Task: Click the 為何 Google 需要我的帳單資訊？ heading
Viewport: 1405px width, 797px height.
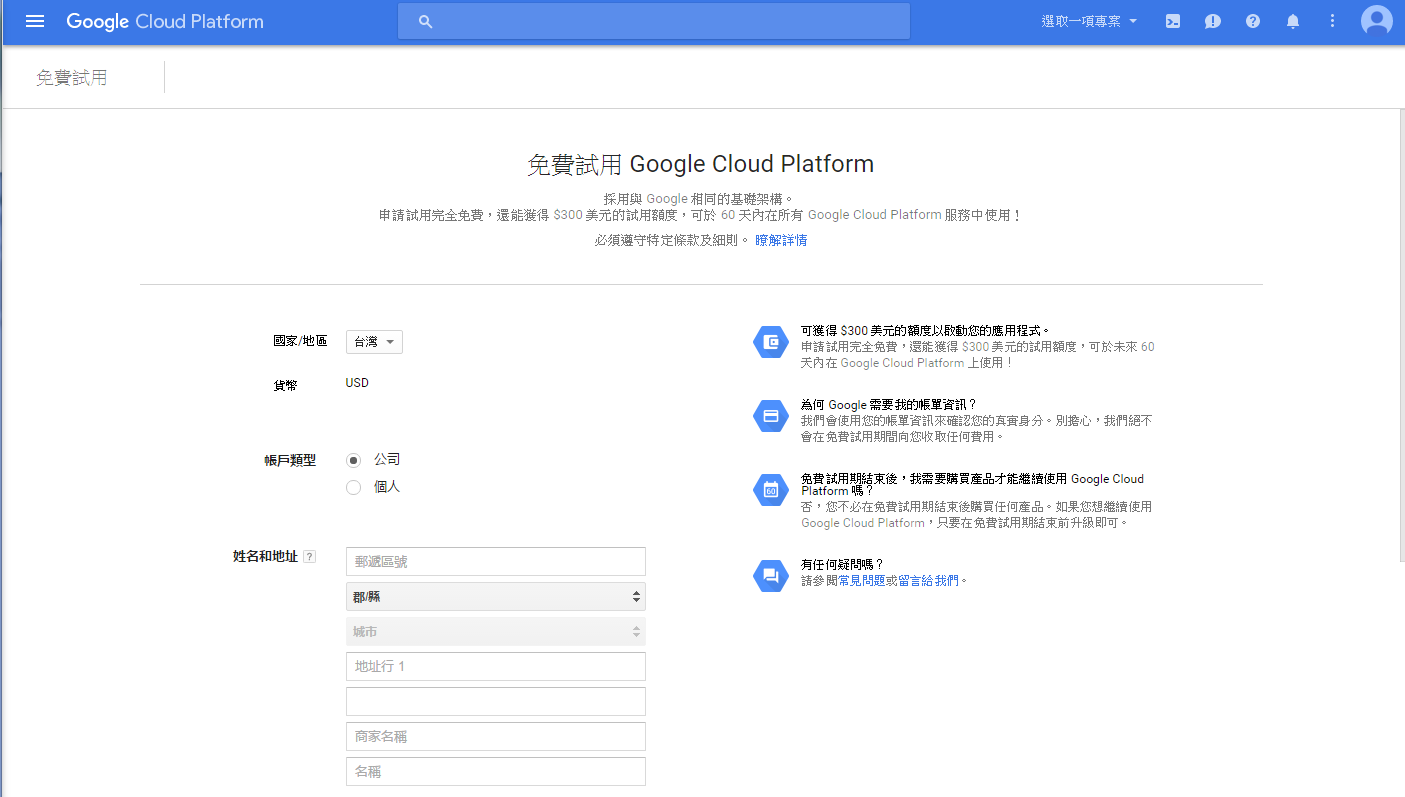Action: [x=889, y=405]
